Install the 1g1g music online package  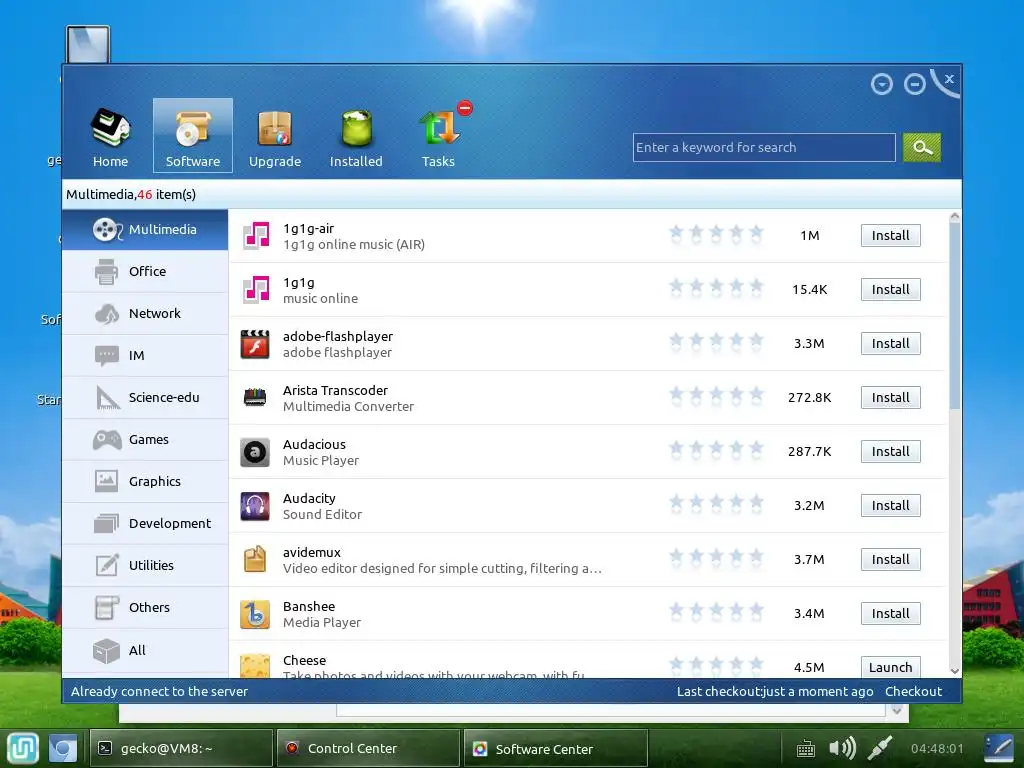point(890,289)
